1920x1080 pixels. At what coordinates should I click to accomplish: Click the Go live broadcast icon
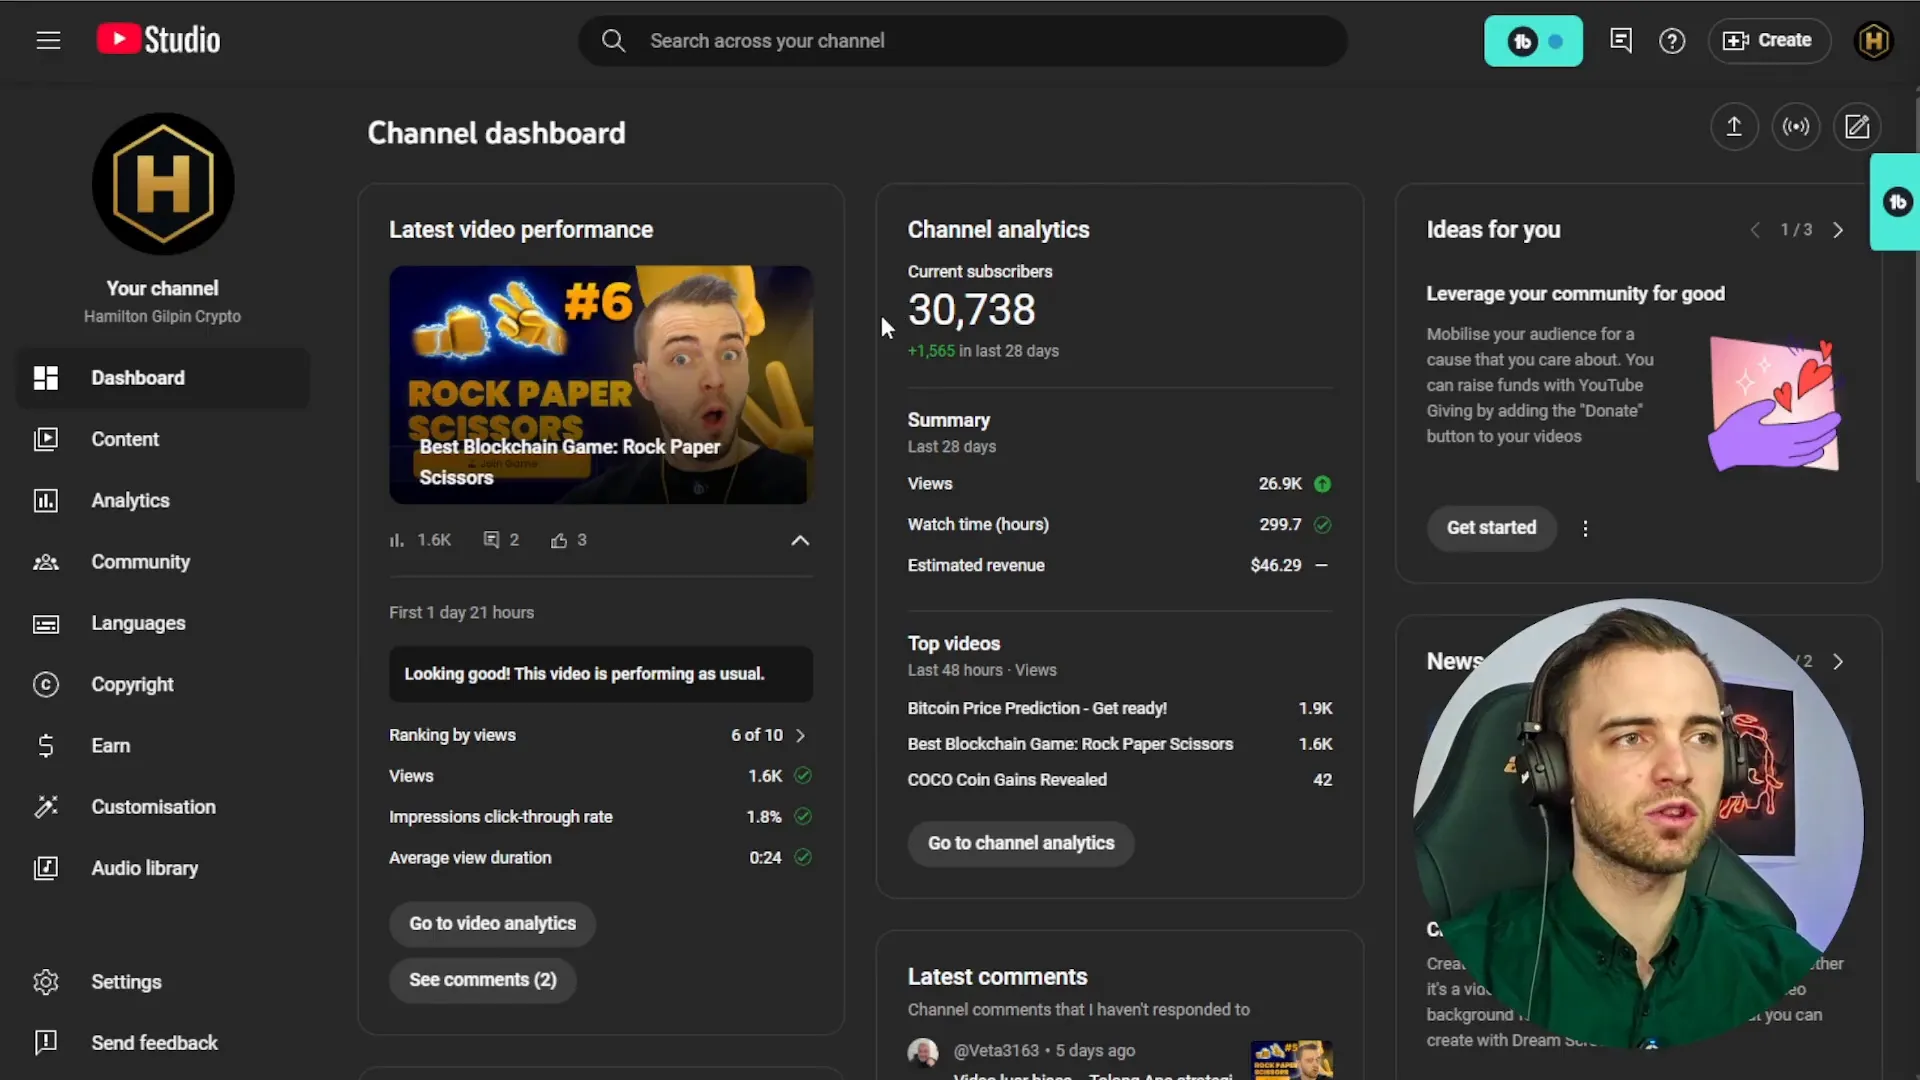[x=1796, y=127]
